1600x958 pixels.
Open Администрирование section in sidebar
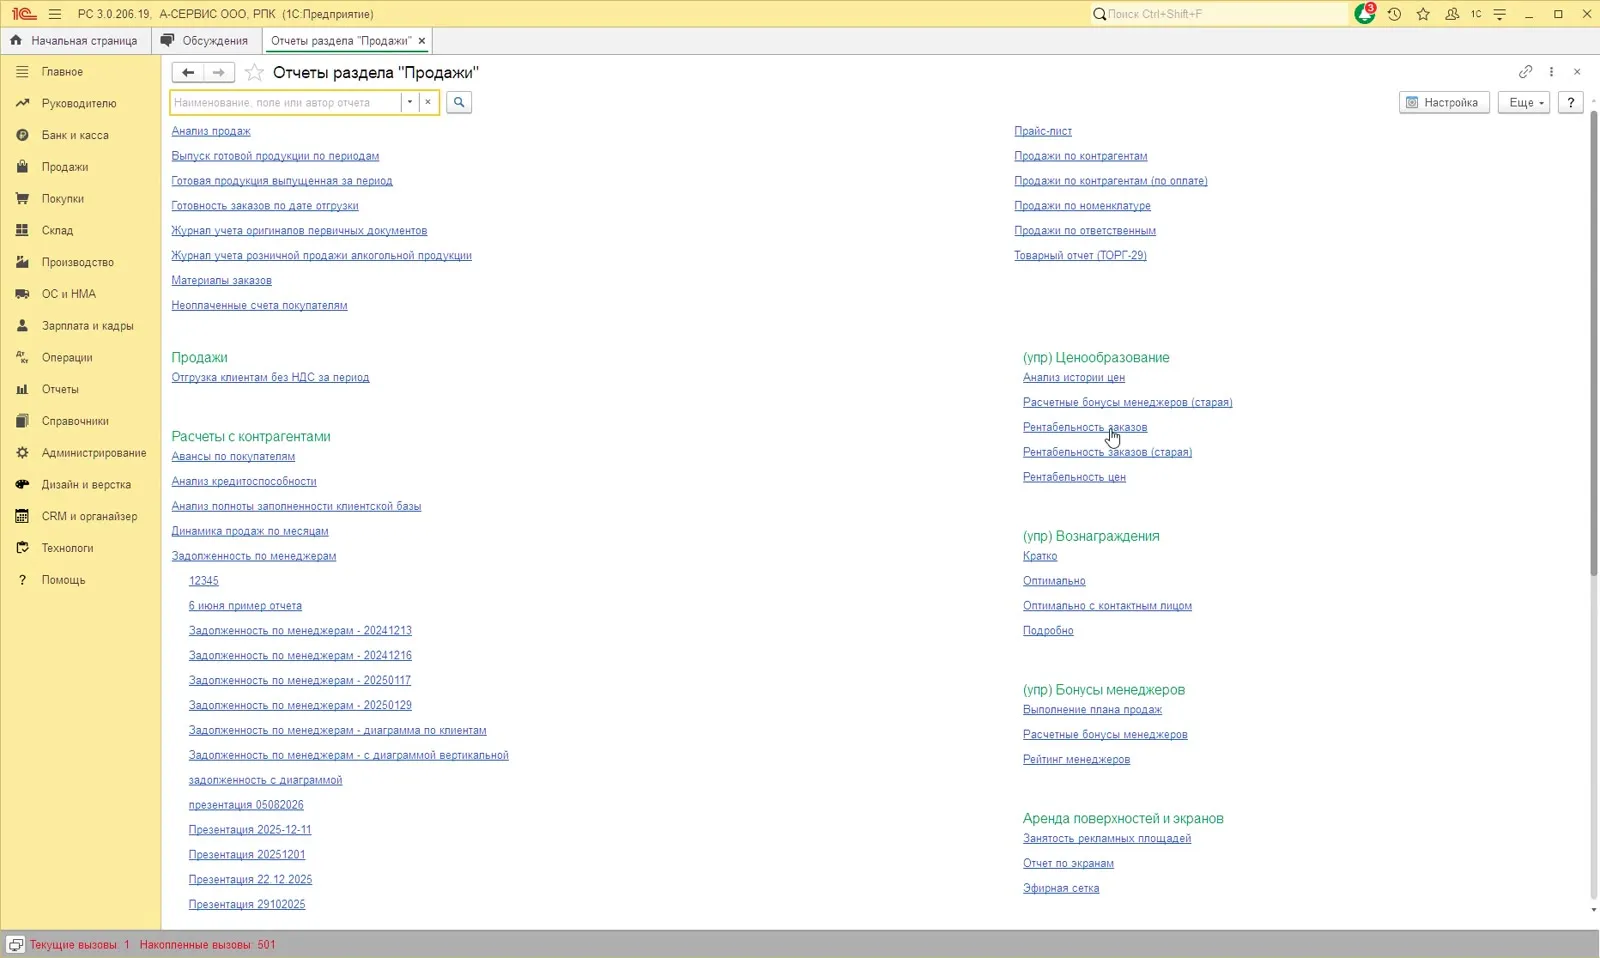[x=80, y=453]
